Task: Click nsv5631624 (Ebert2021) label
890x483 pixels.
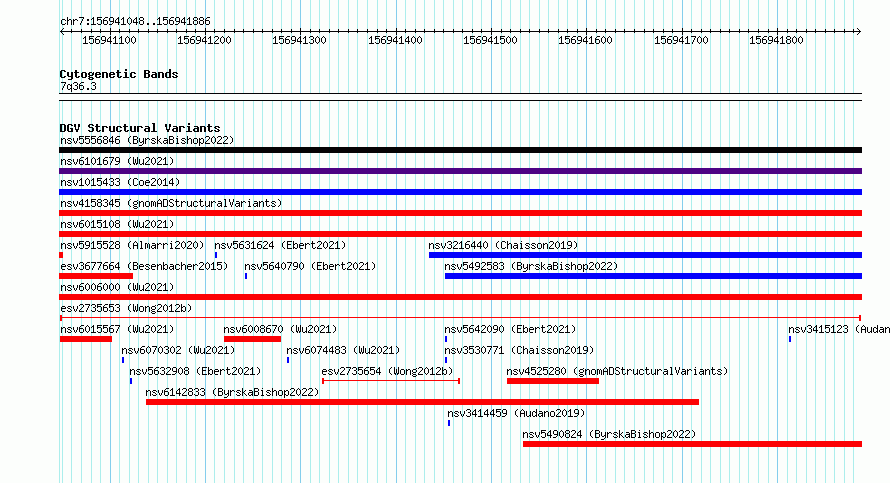Action: 280,245
